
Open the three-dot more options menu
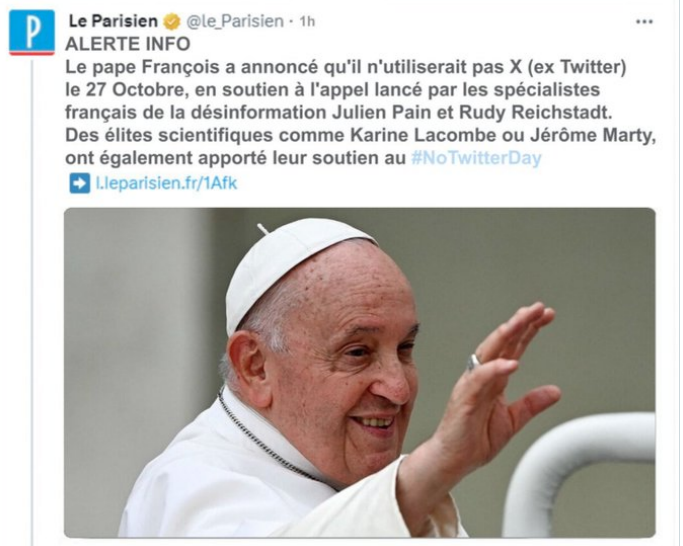[644, 21]
